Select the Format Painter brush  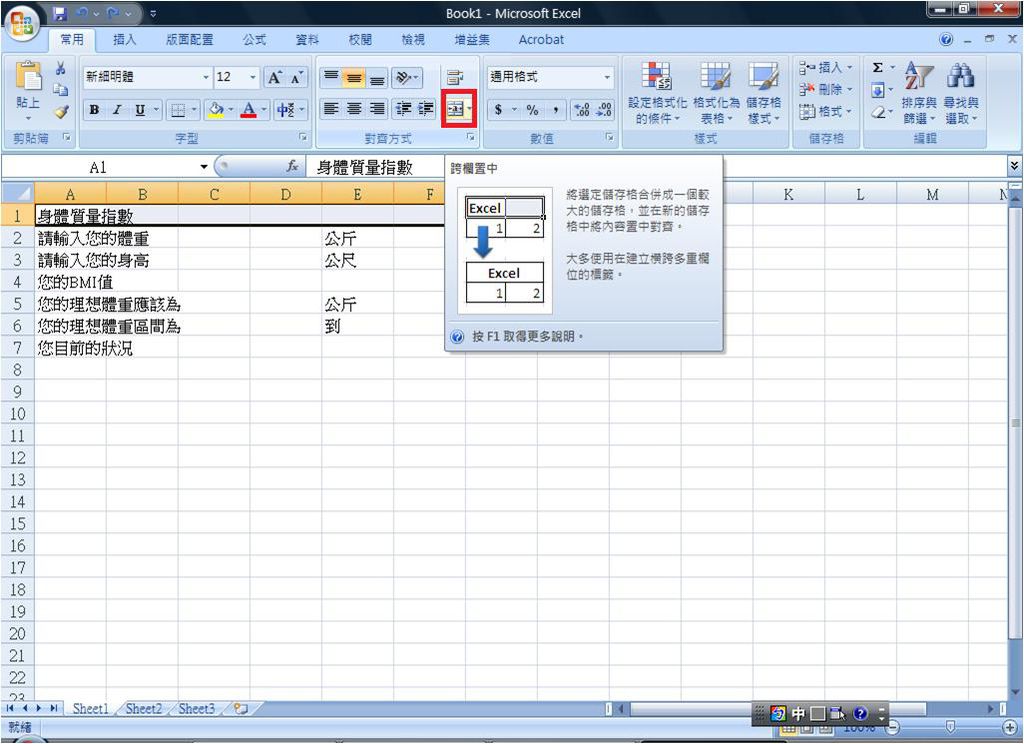pos(61,112)
